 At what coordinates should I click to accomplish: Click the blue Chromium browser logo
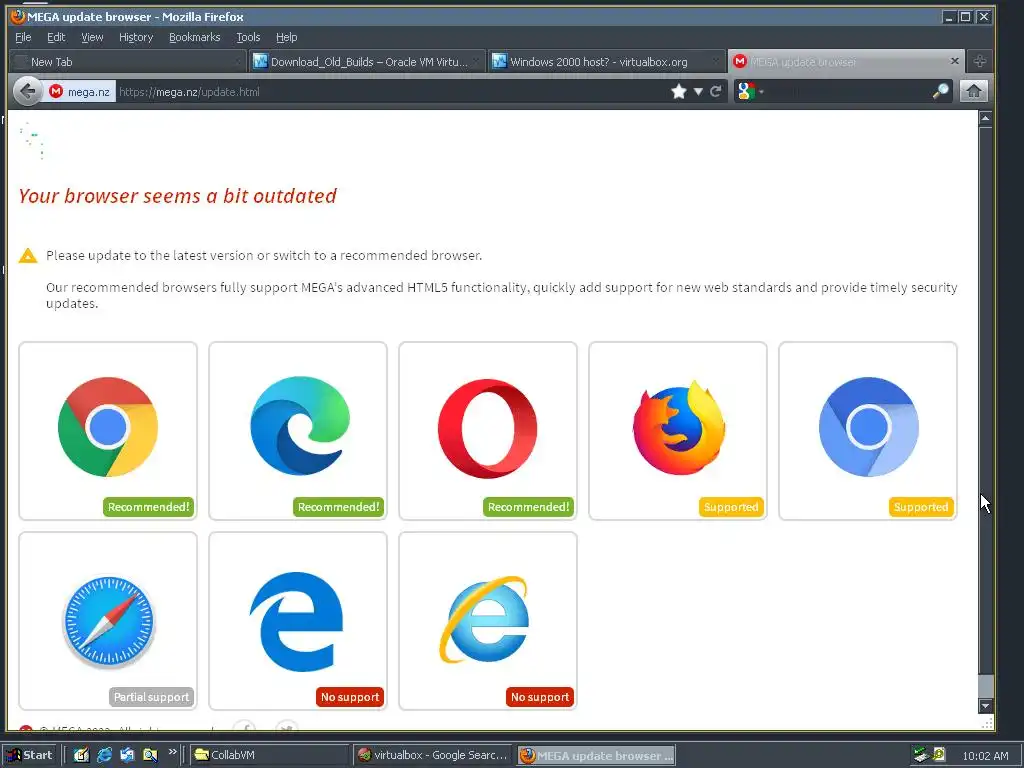(869, 426)
